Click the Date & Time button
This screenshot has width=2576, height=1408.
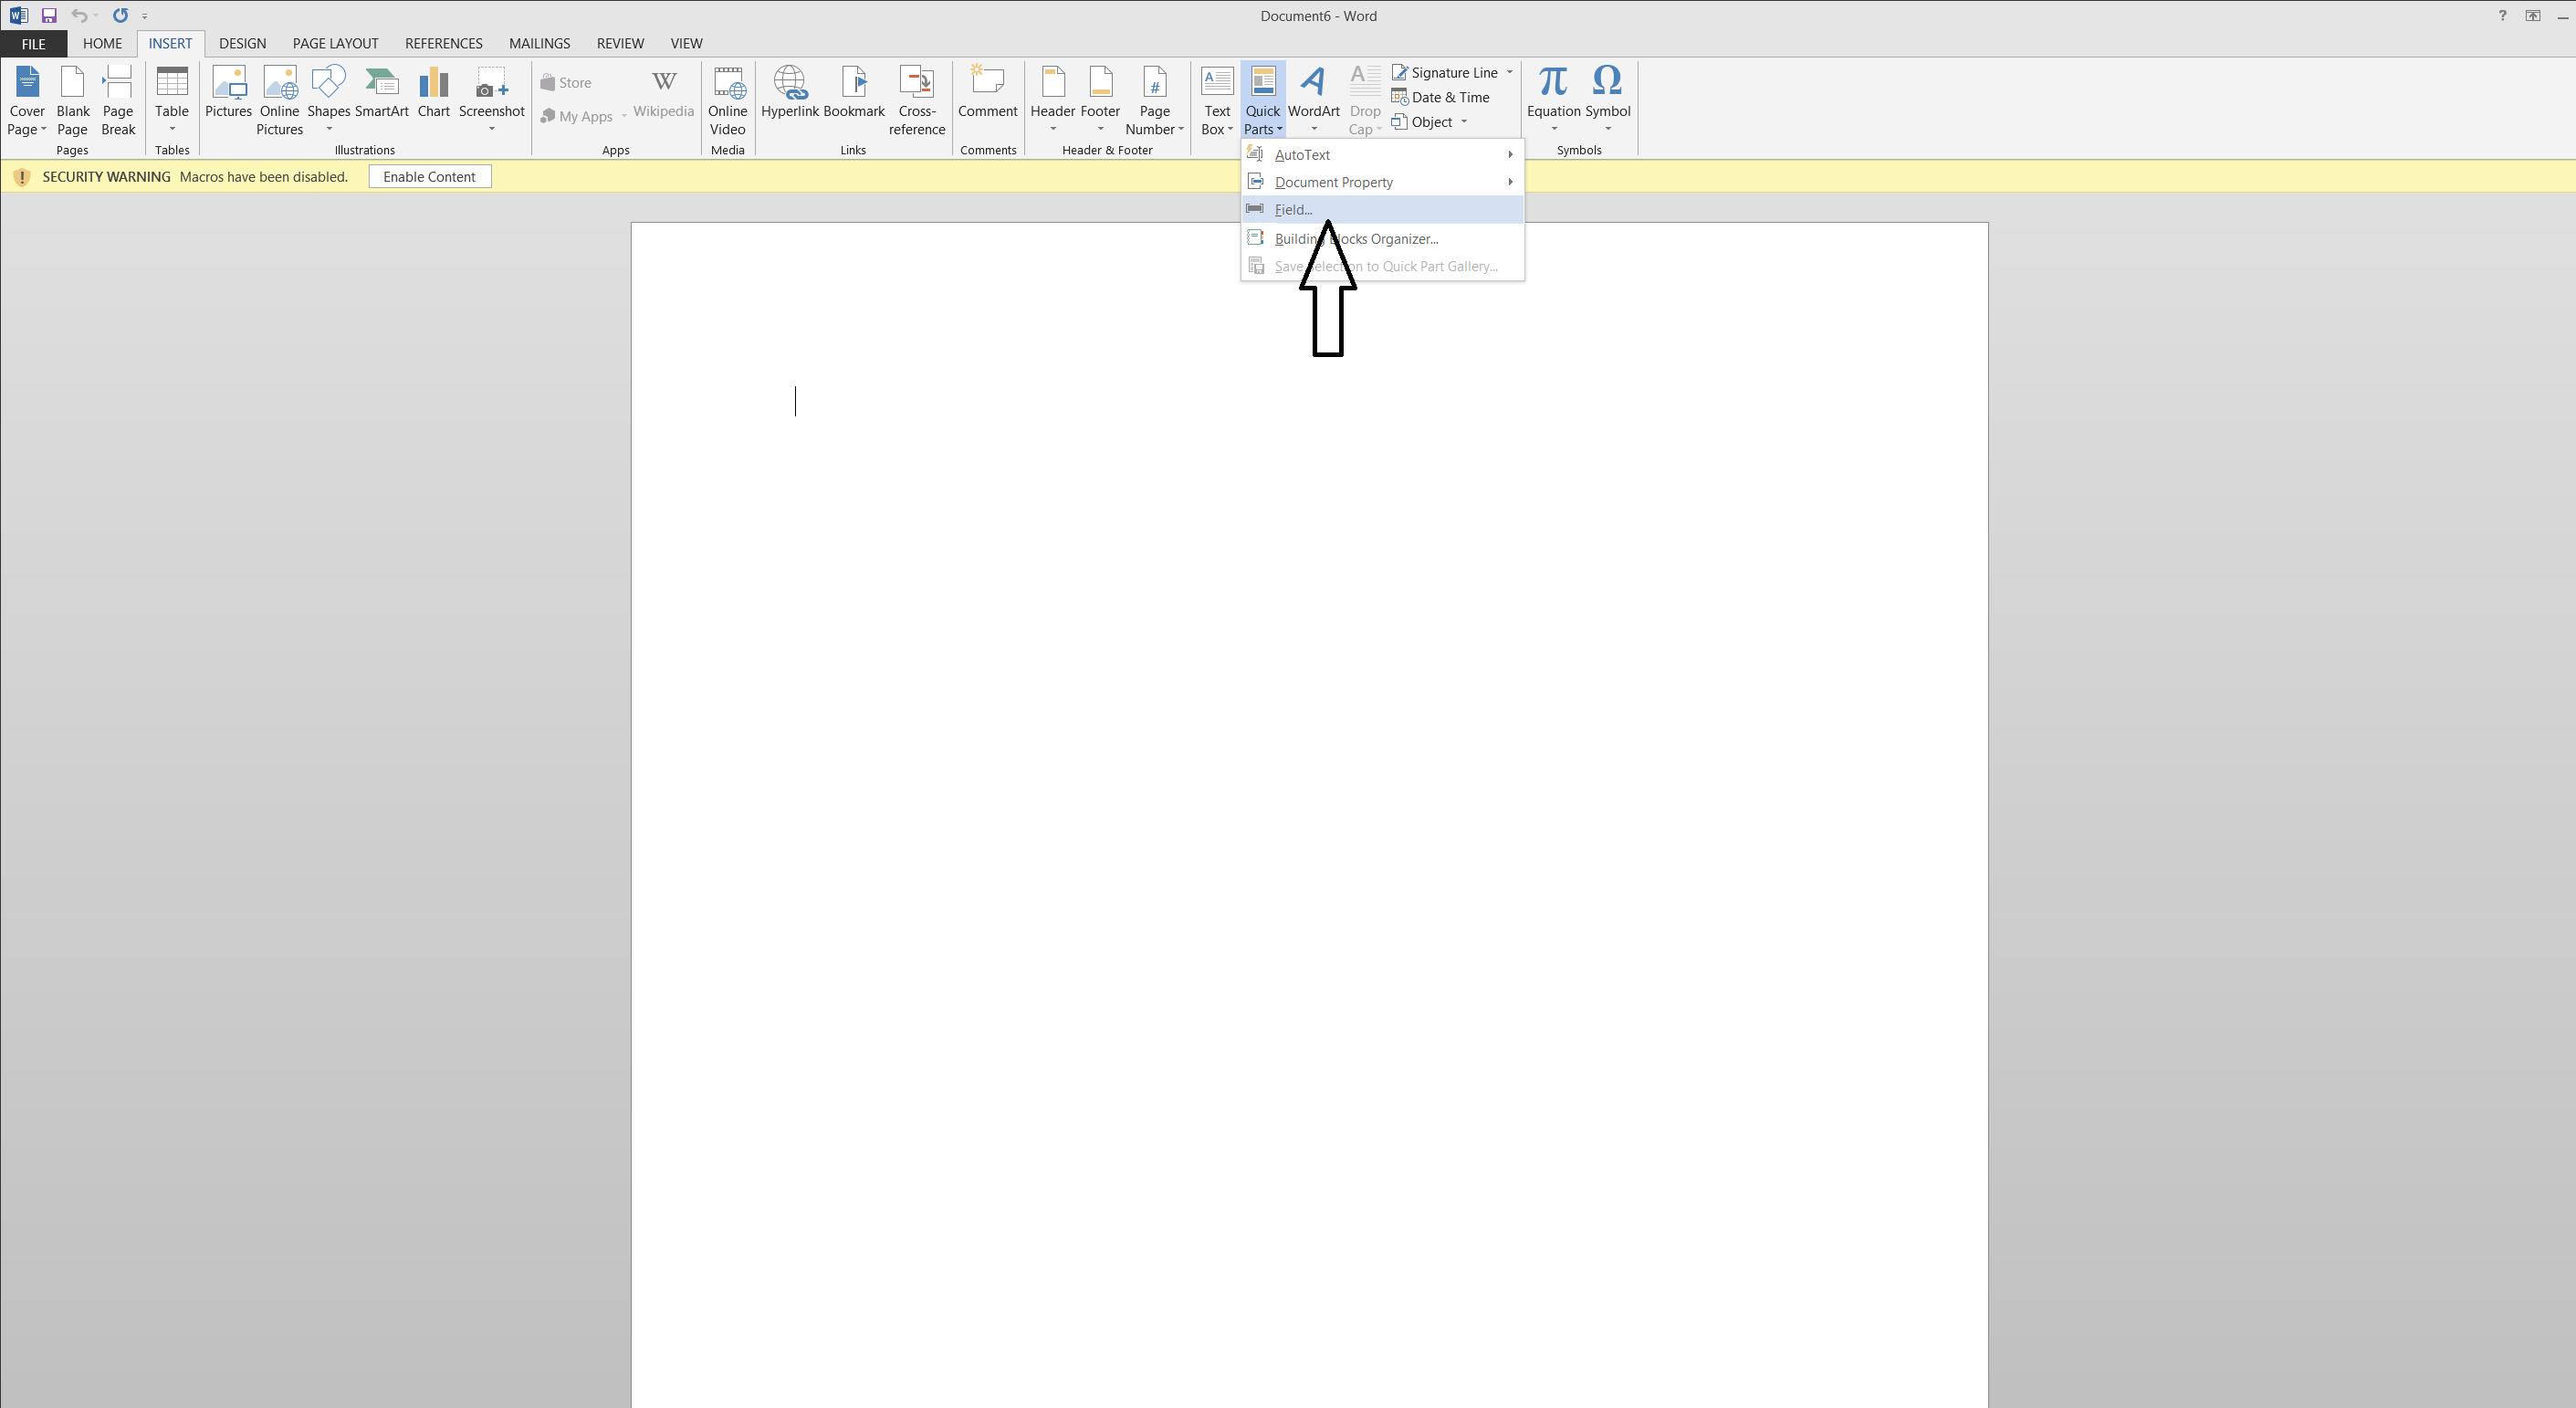(x=1450, y=97)
